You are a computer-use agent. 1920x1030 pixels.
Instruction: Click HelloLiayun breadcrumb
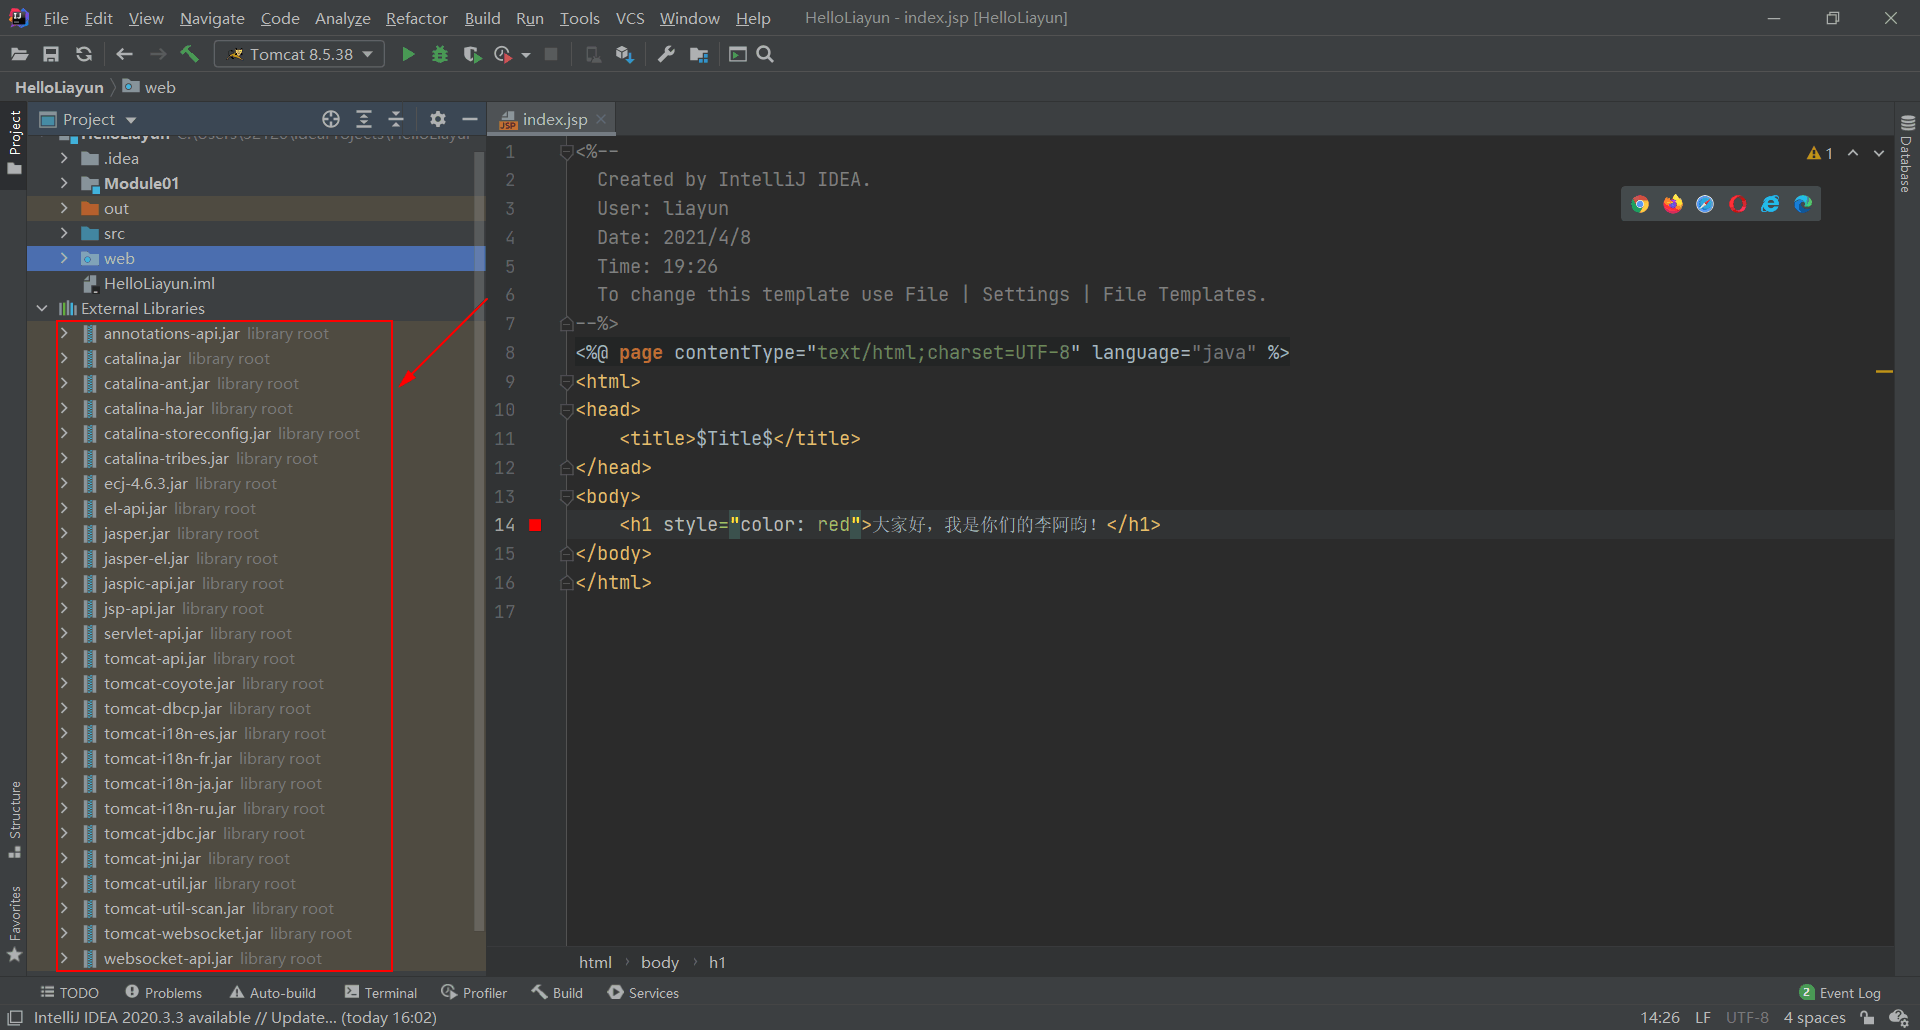click(59, 87)
